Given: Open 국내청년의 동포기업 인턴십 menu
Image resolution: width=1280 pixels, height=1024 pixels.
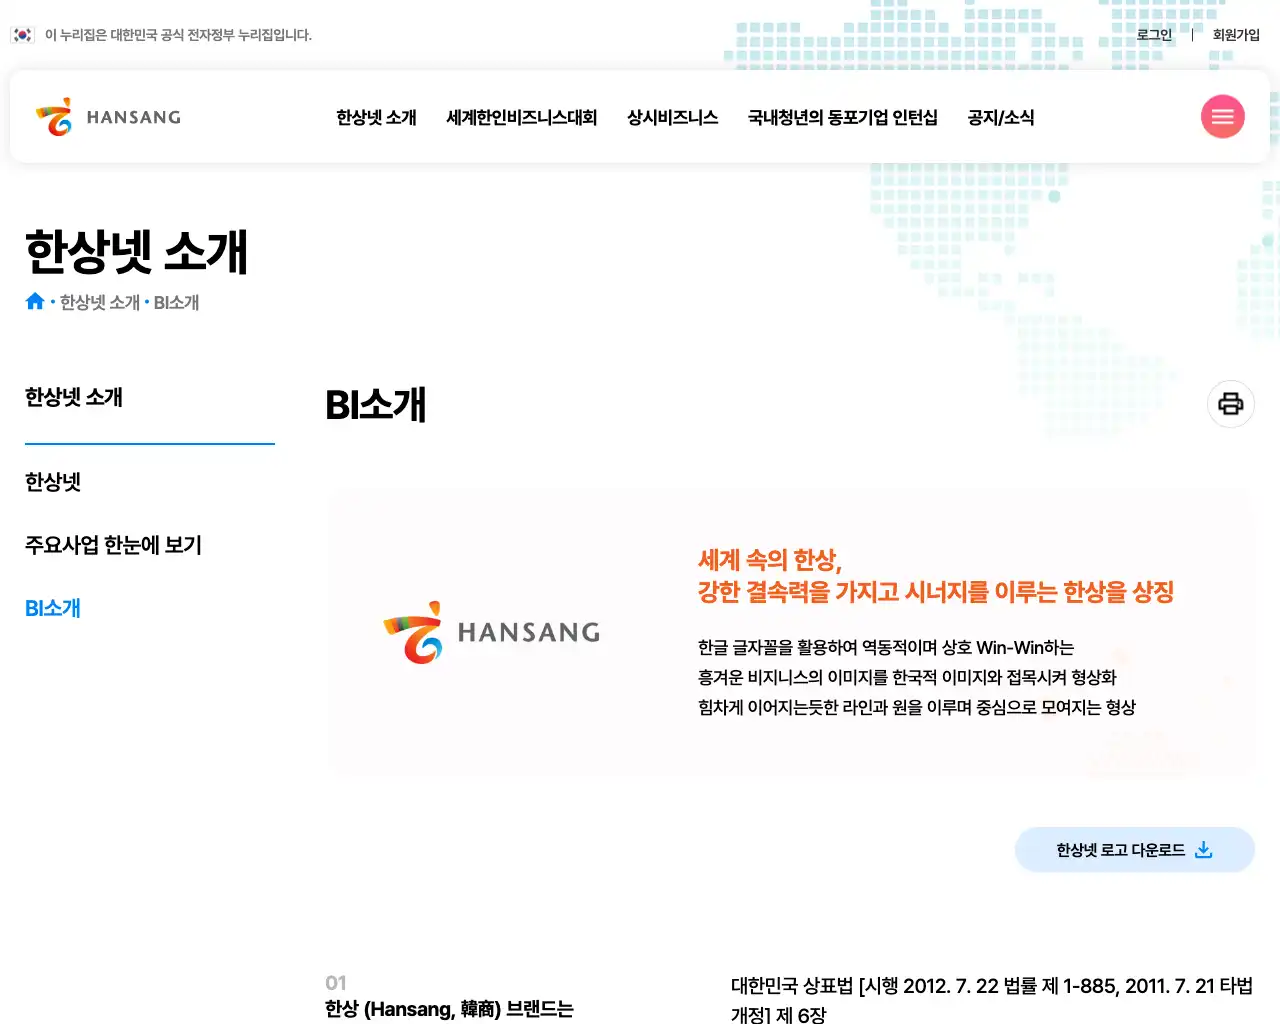Looking at the screenshot, I should 842,117.
